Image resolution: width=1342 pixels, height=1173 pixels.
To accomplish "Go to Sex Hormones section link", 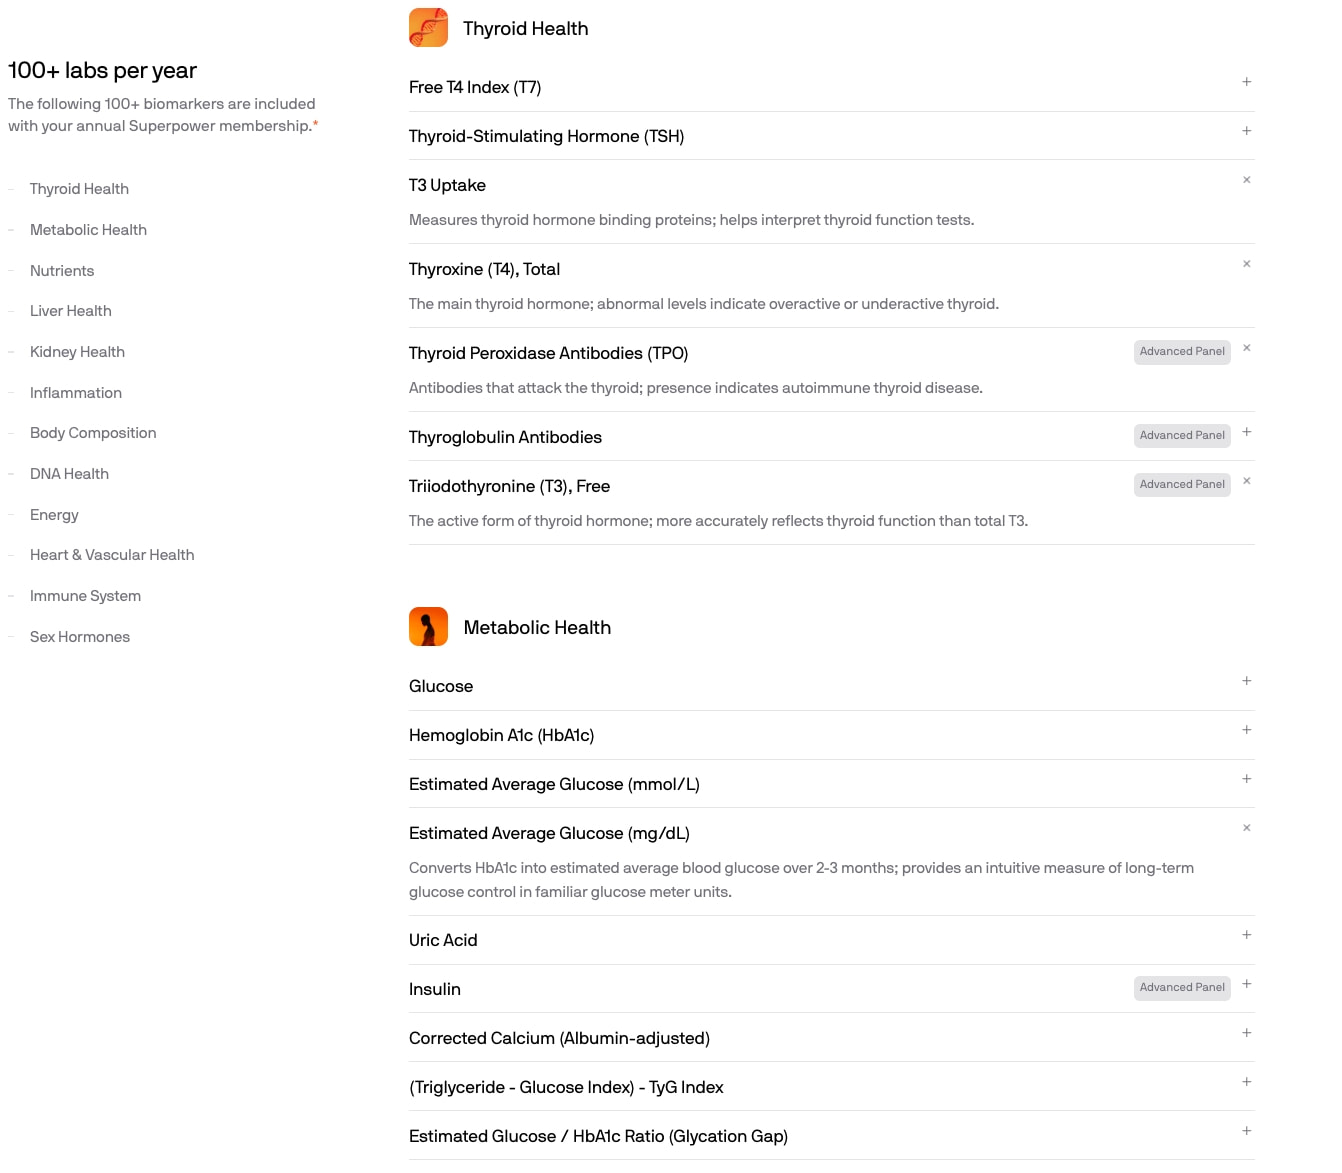I will tap(80, 637).
